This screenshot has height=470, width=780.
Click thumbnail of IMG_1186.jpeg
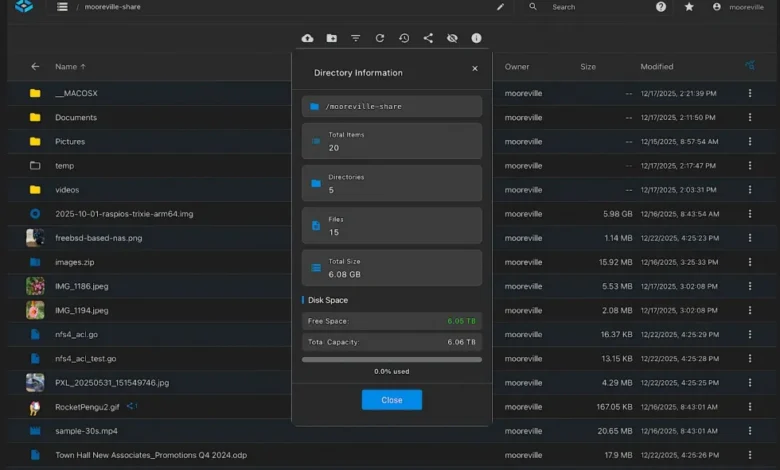35,286
